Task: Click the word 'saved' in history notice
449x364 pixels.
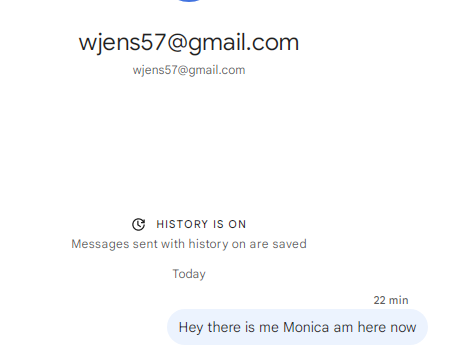Action: pos(289,244)
